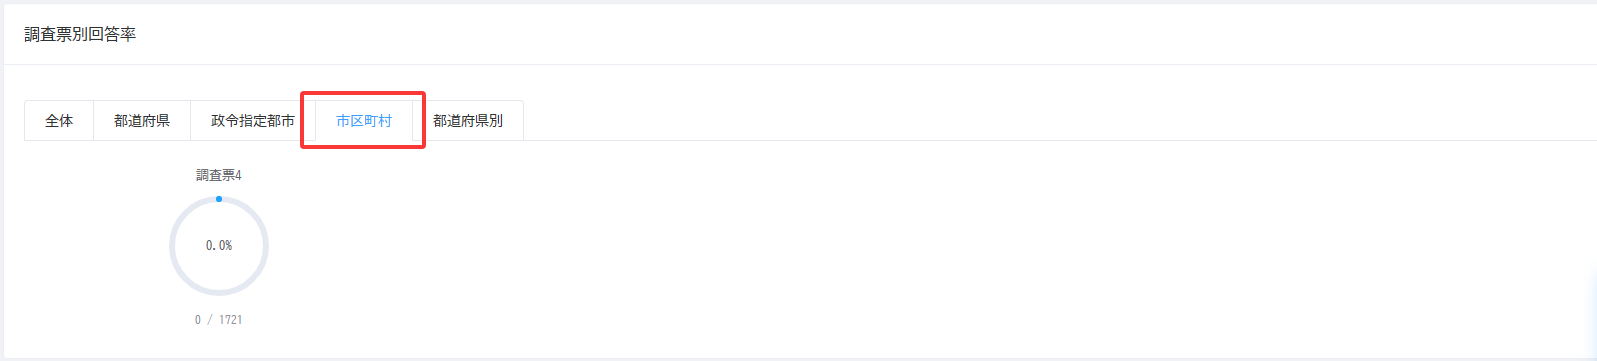Click the blue dot on the progress ring

coord(219,199)
